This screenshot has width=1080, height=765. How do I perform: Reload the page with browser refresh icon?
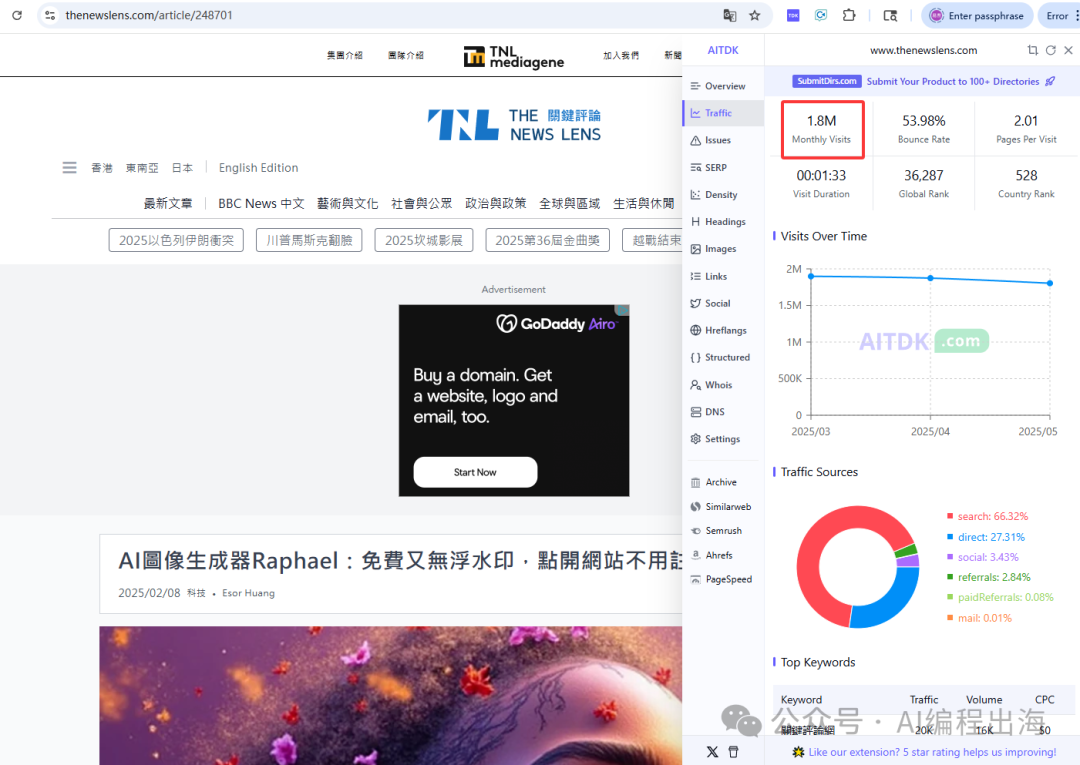[17, 15]
